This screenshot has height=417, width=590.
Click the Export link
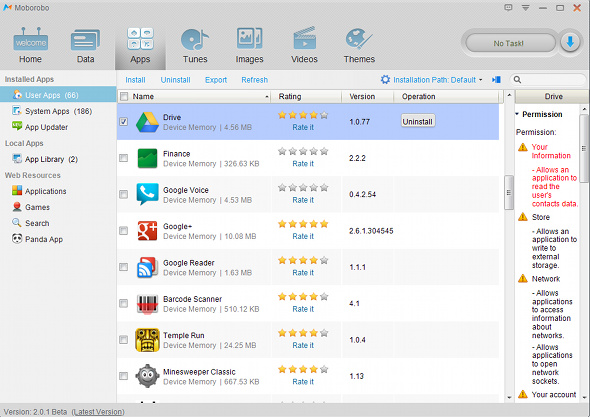[216, 80]
